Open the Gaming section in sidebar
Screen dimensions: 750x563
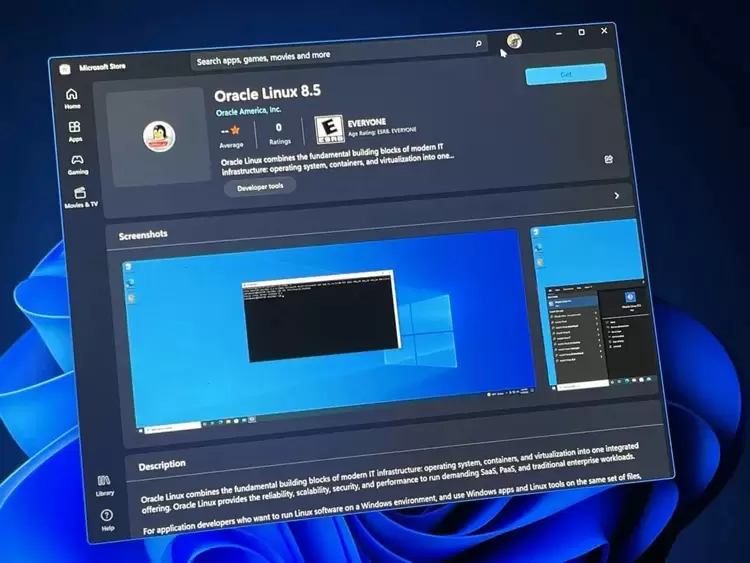coord(78,164)
